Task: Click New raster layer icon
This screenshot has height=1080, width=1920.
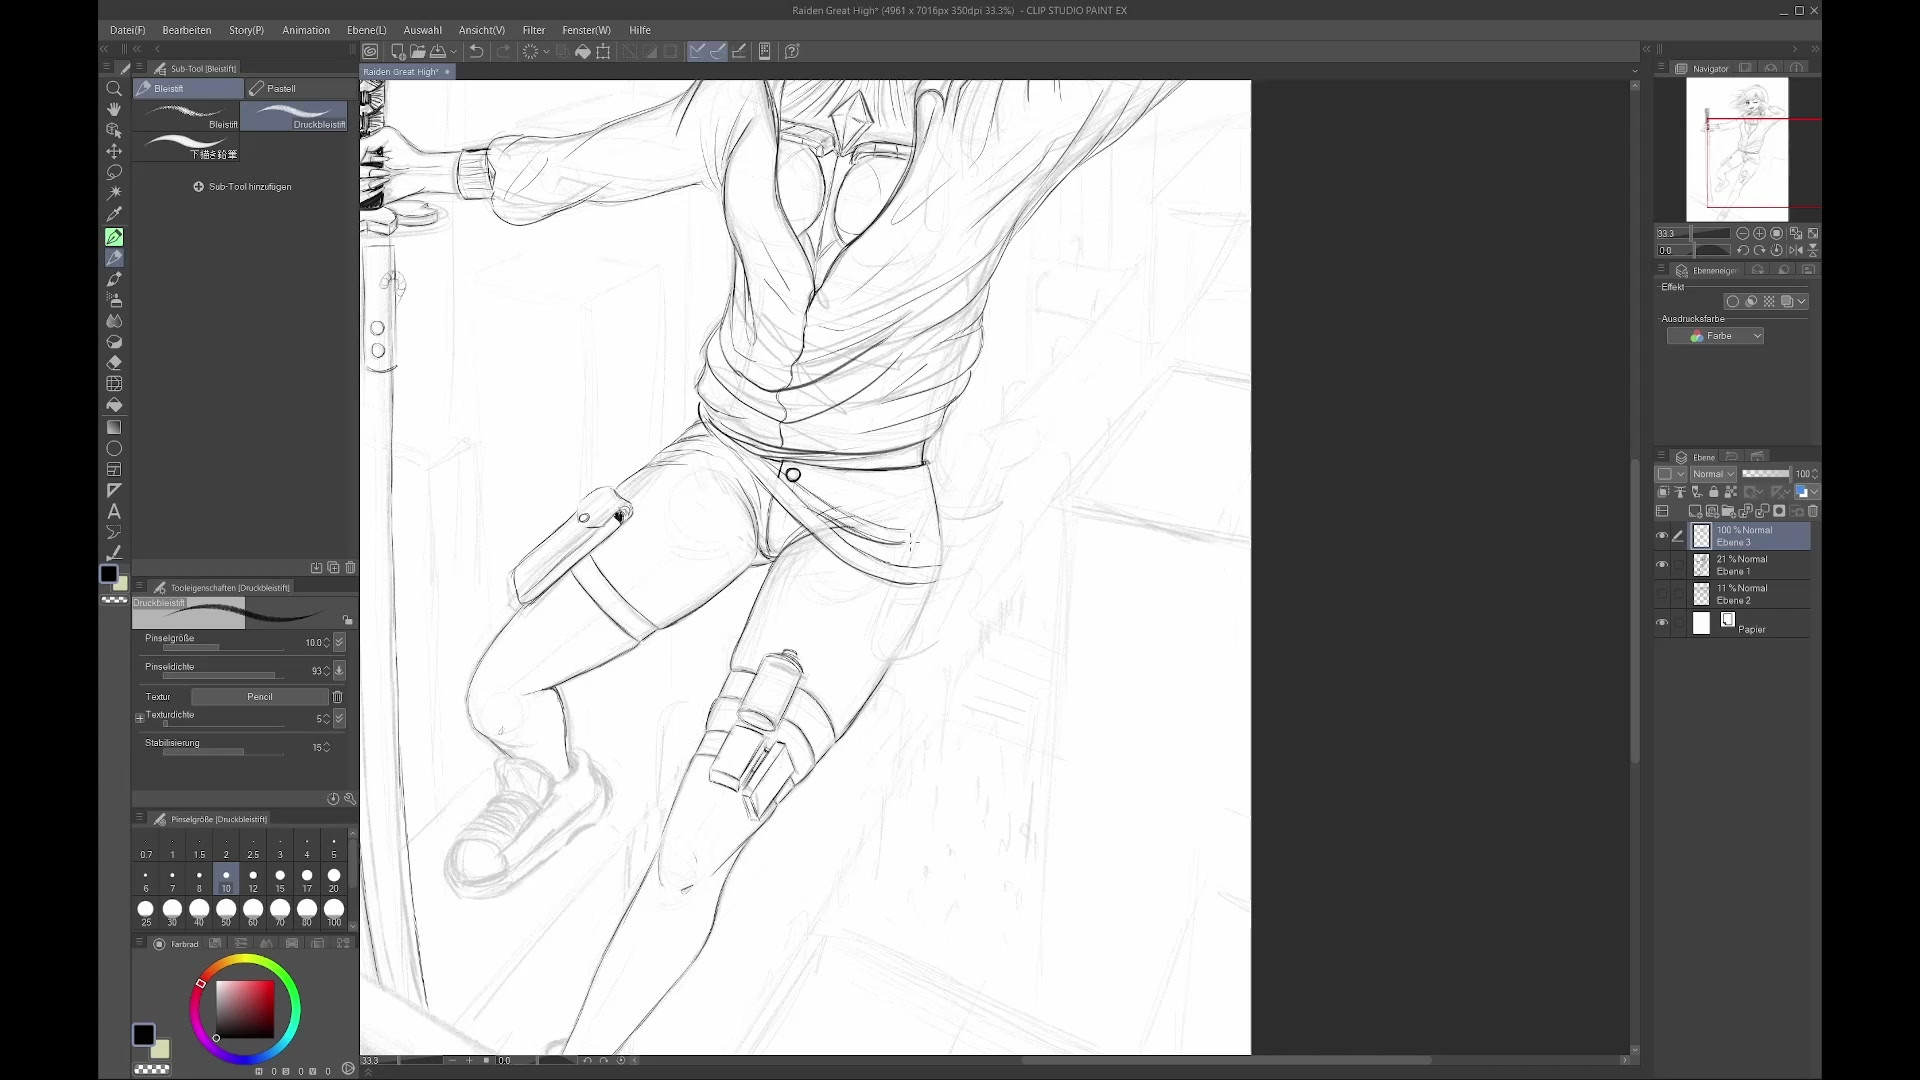Action: 1695,511
